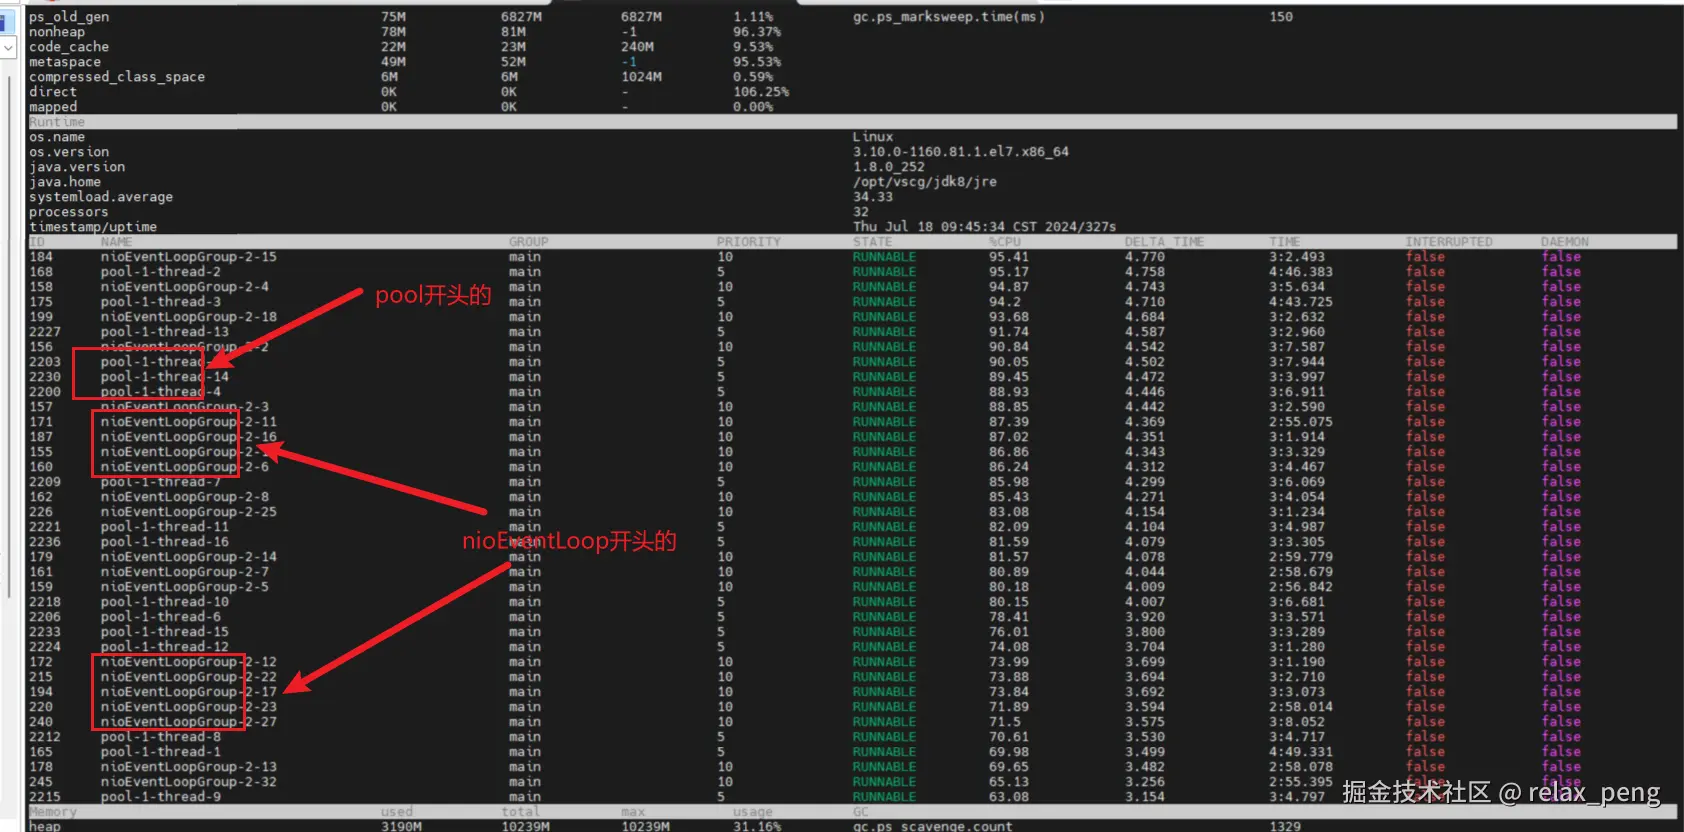Click the direct memory row label
The image size is (1684, 832).
pyautogui.click(x=52, y=92)
